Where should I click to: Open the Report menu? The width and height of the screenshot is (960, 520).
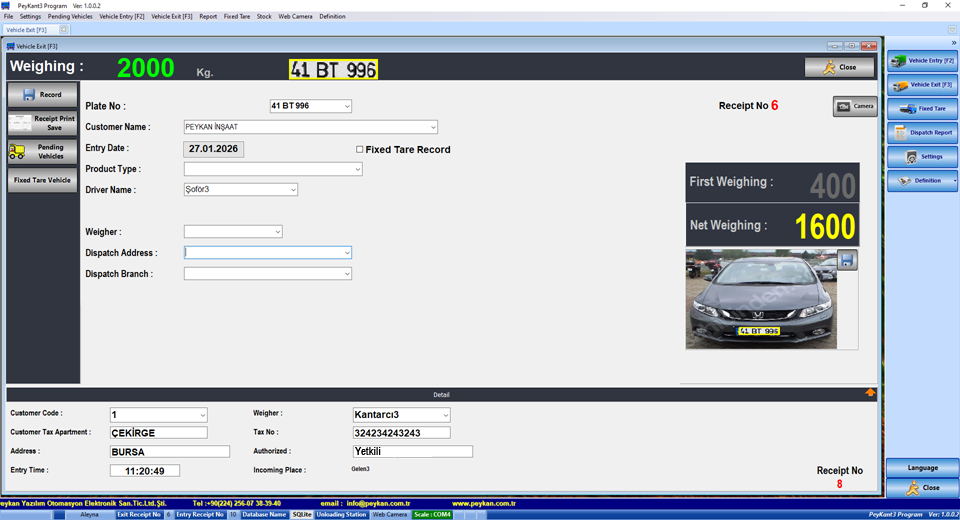click(208, 17)
